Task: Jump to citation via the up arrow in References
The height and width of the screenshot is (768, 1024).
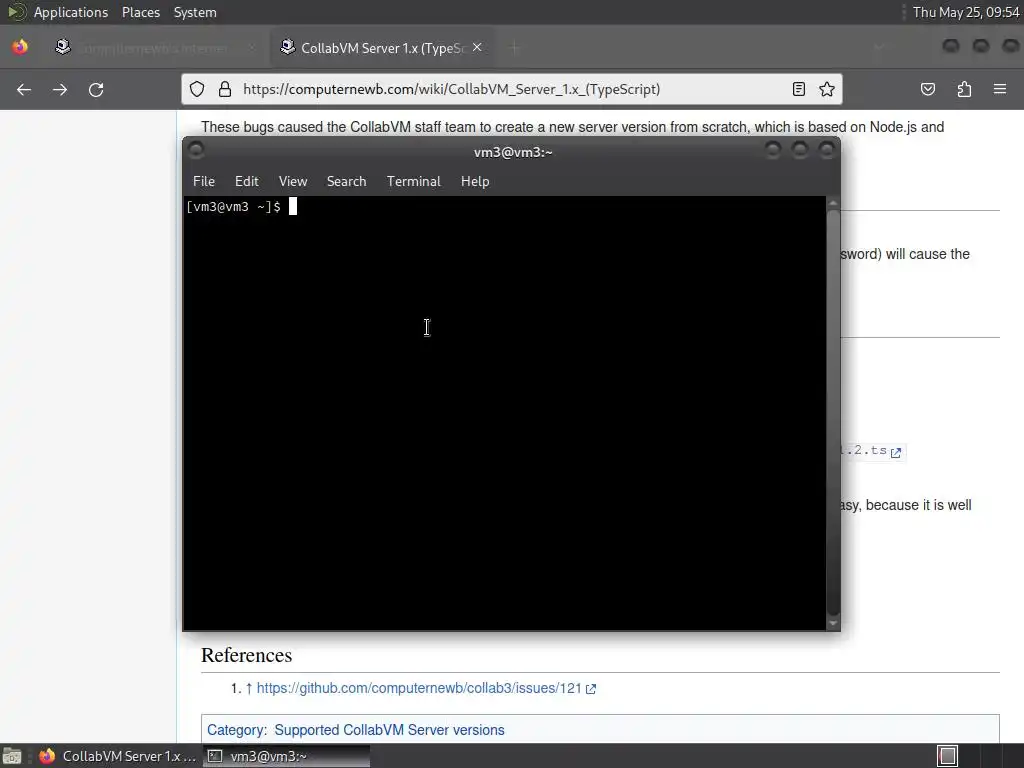Action: (x=249, y=688)
